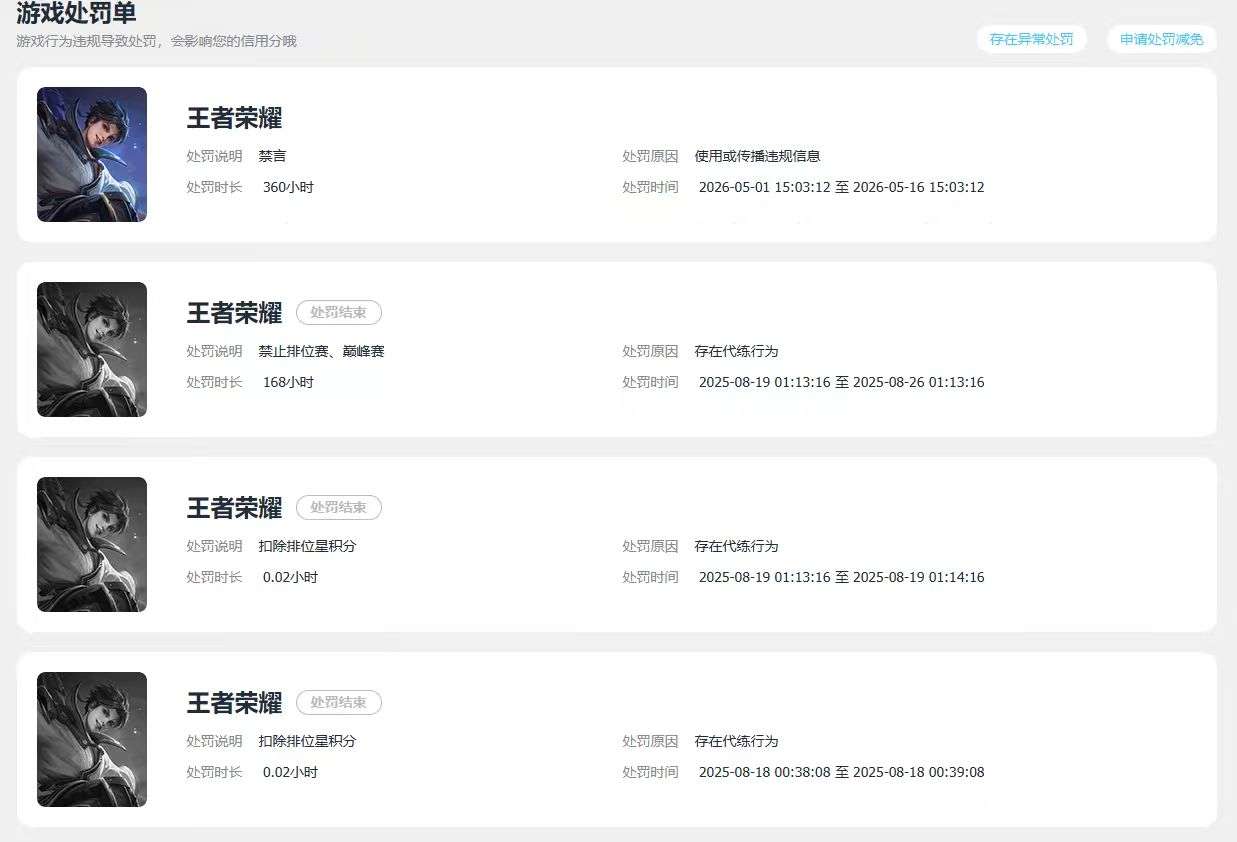Select the time range 2026-05-01 15:03:12 至 2026-05-16 15:03:12
This screenshot has height=842, width=1237.
[x=841, y=187]
